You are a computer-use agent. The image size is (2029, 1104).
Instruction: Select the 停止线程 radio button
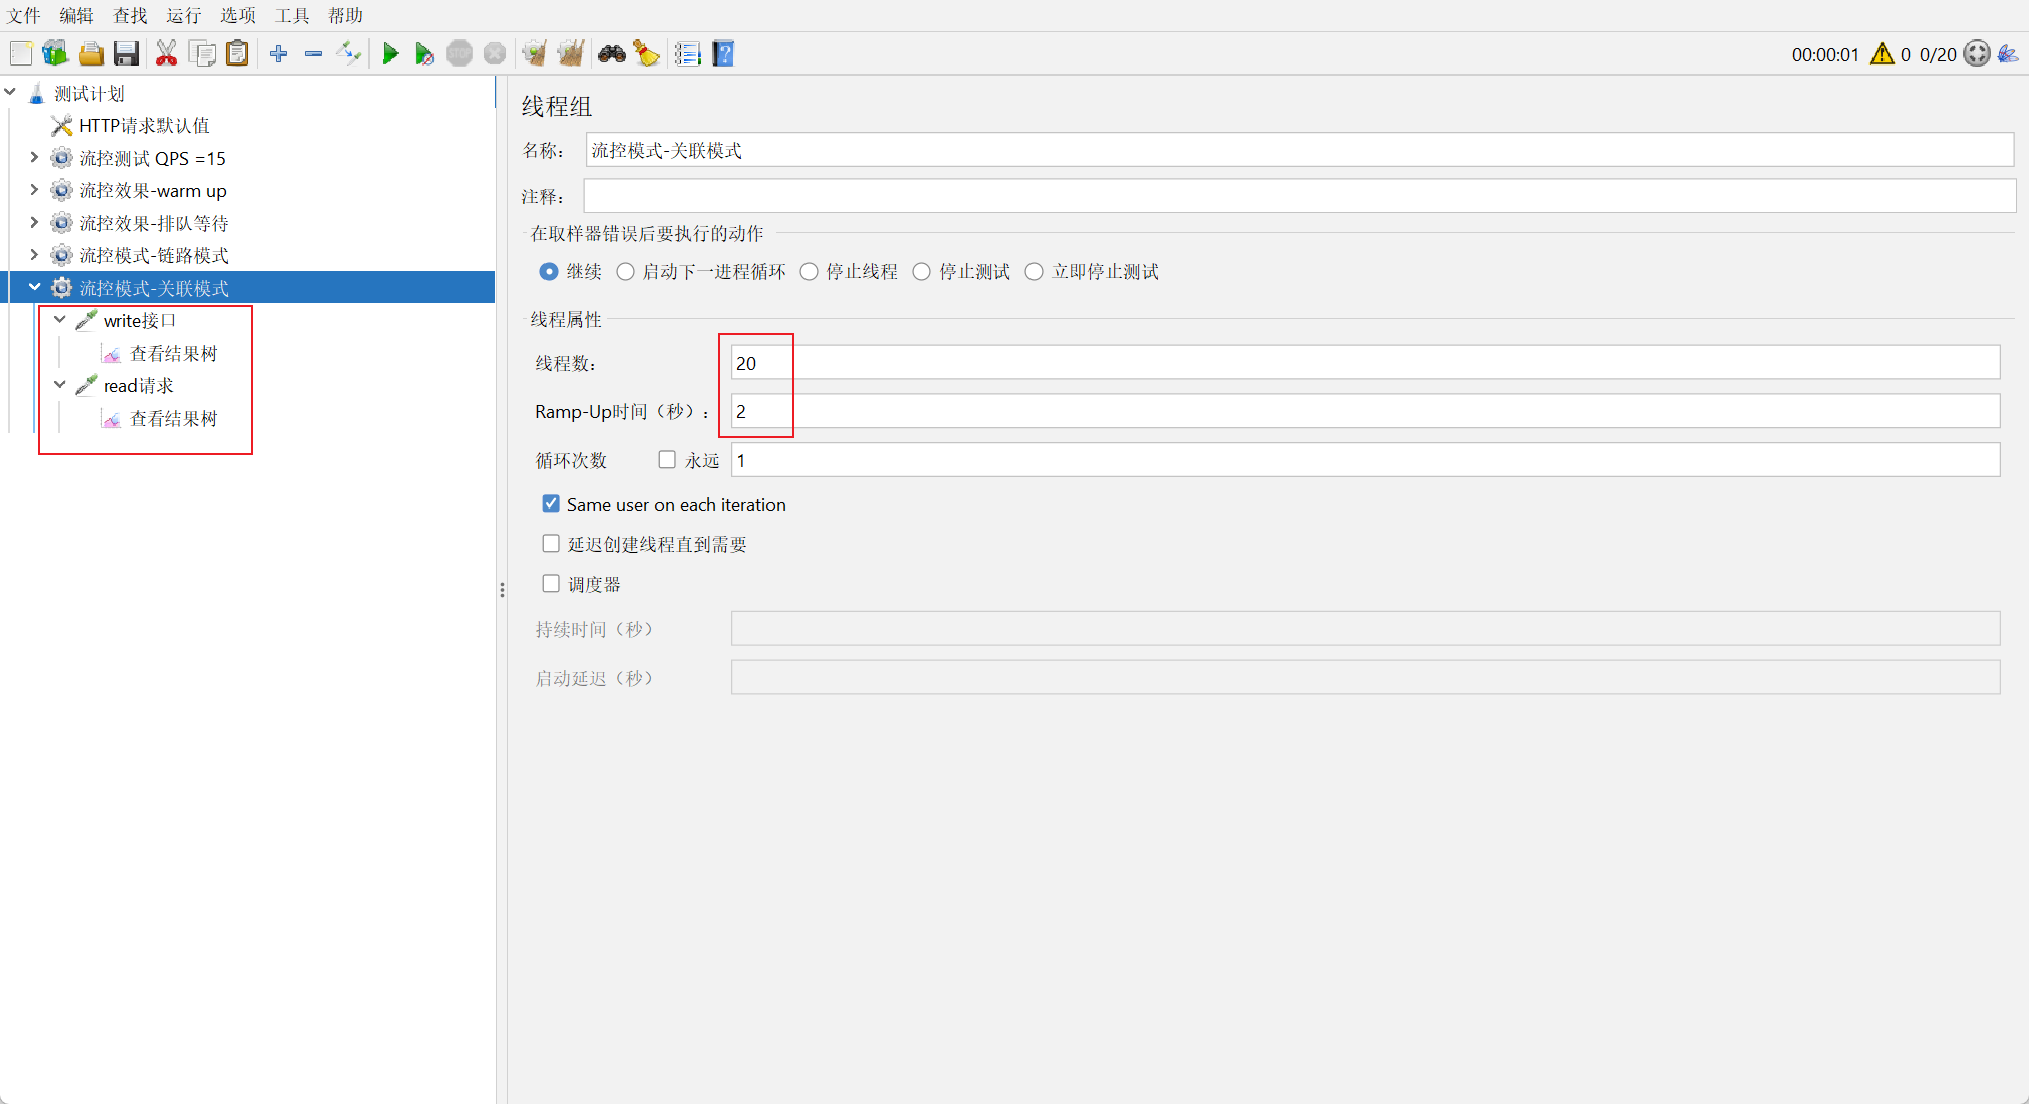[809, 272]
